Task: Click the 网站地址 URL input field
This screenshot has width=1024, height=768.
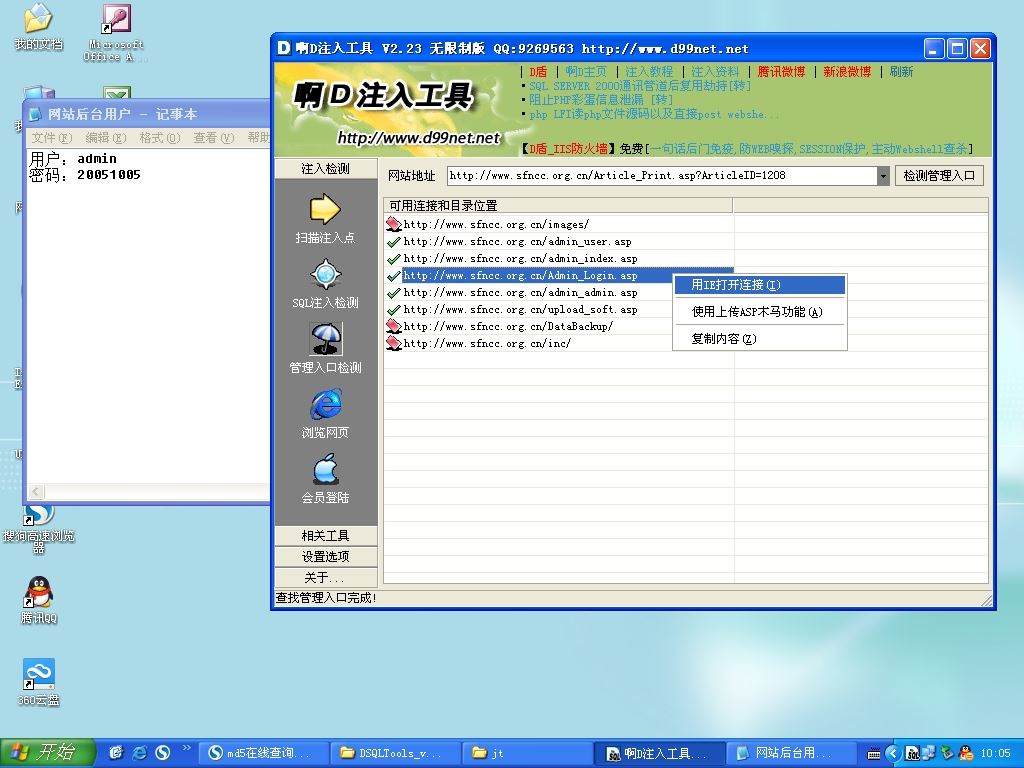Action: pyautogui.click(x=662, y=176)
